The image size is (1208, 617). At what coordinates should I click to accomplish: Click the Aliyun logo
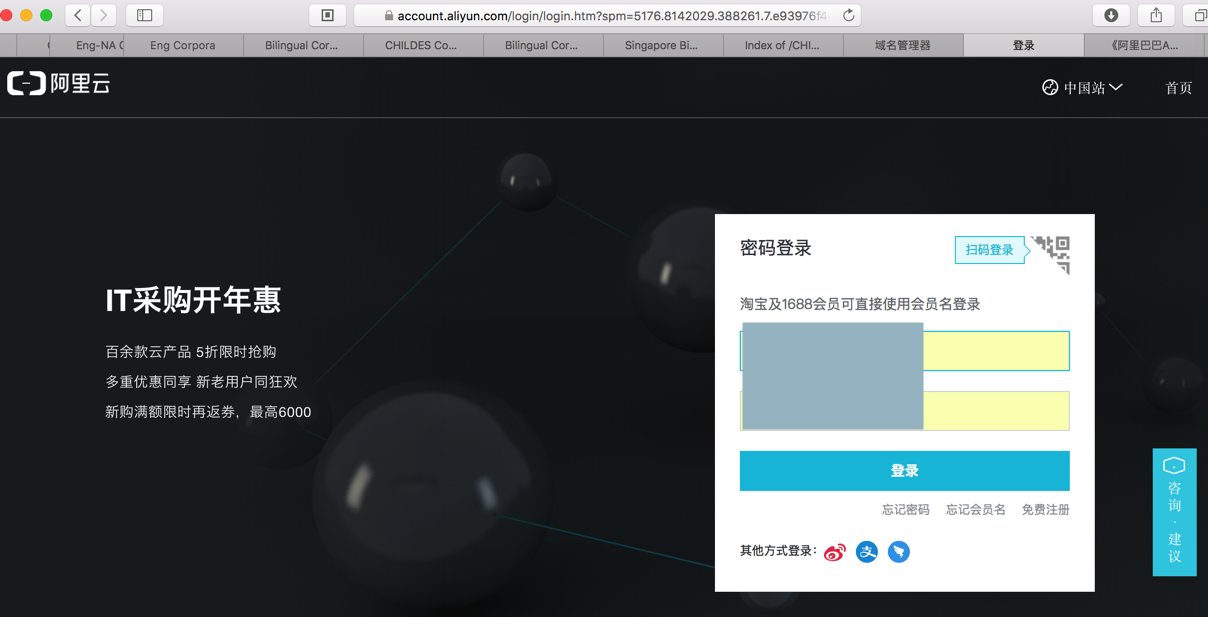(x=59, y=84)
